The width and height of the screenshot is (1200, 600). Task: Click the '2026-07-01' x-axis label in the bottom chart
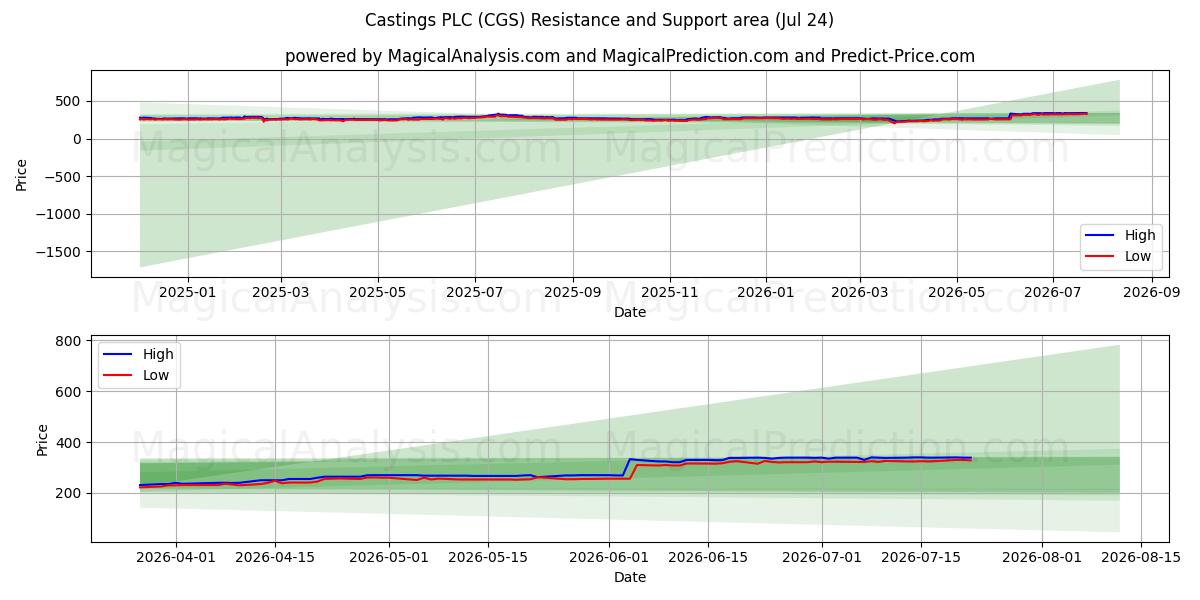pos(822,558)
